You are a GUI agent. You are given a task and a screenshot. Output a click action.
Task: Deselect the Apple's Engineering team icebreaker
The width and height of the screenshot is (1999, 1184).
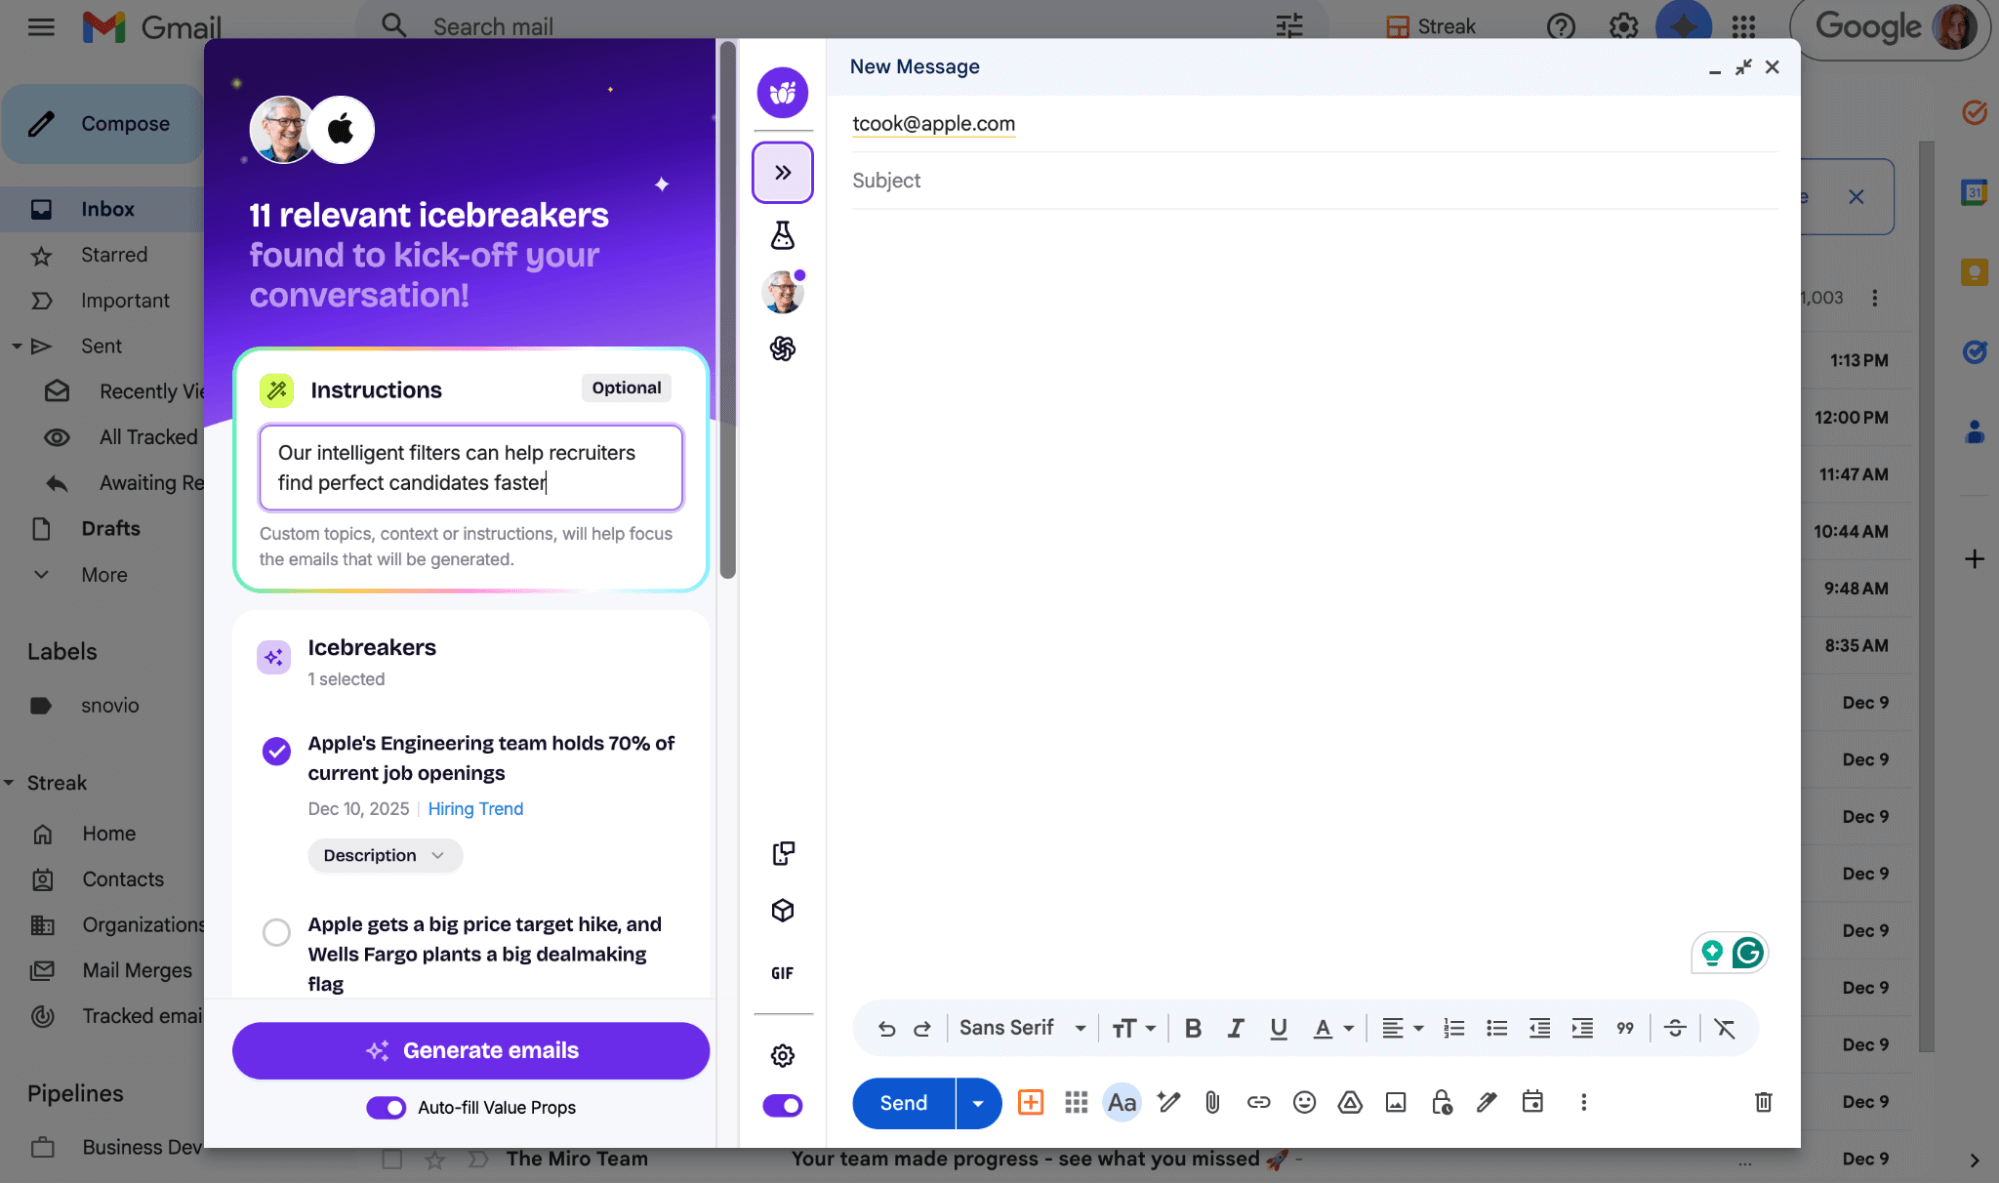coord(276,751)
